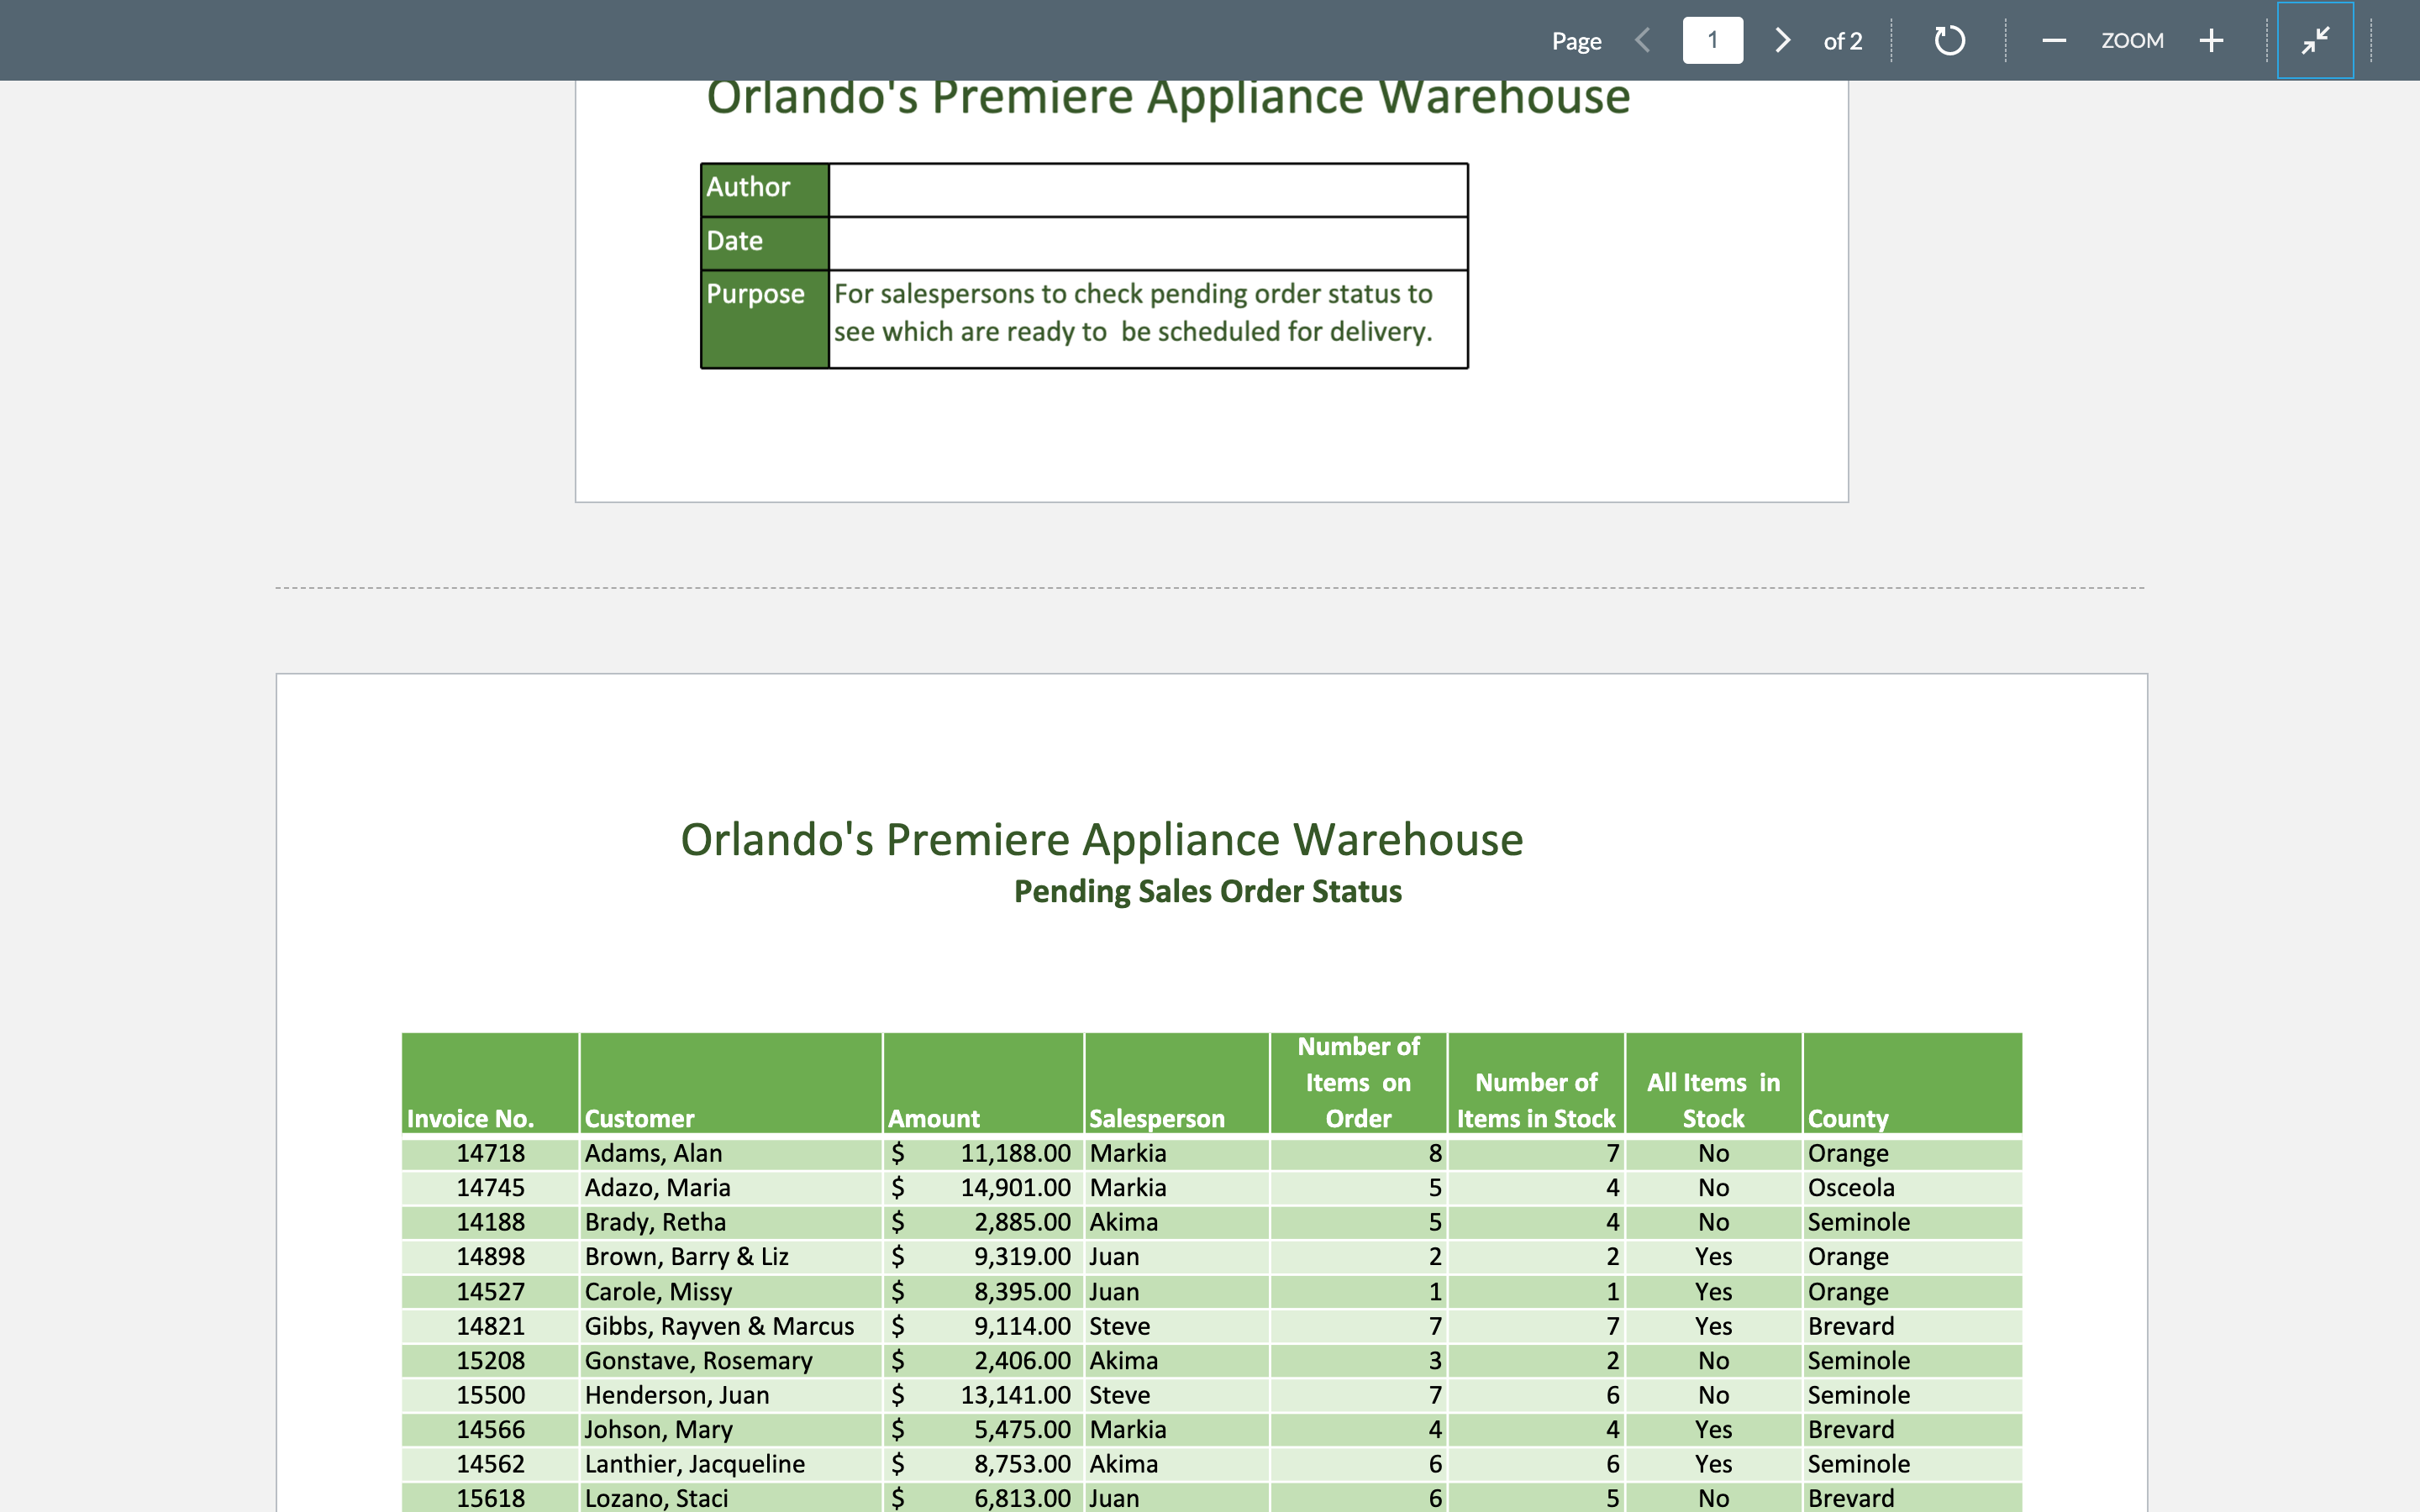Click the empty Author value cell
2420x1512 pixels.
pyautogui.click(x=1147, y=189)
